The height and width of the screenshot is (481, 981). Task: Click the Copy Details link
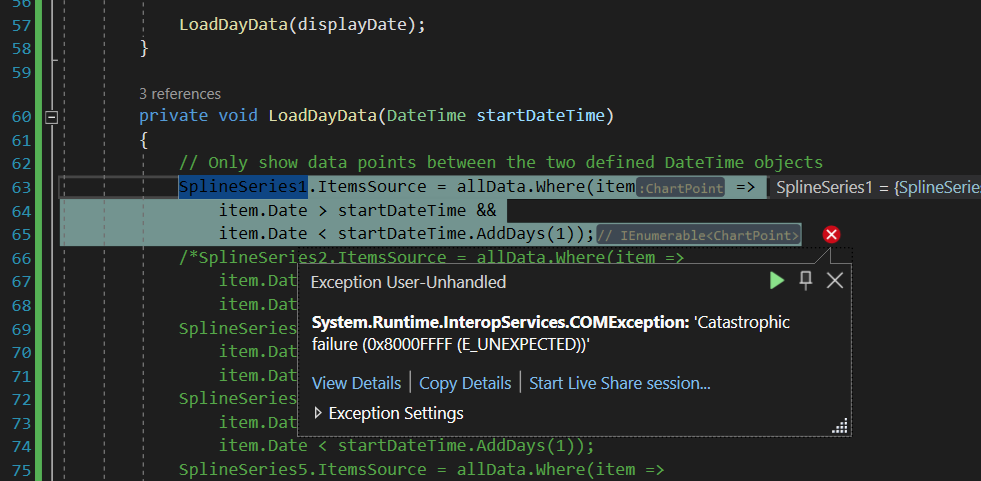[465, 383]
